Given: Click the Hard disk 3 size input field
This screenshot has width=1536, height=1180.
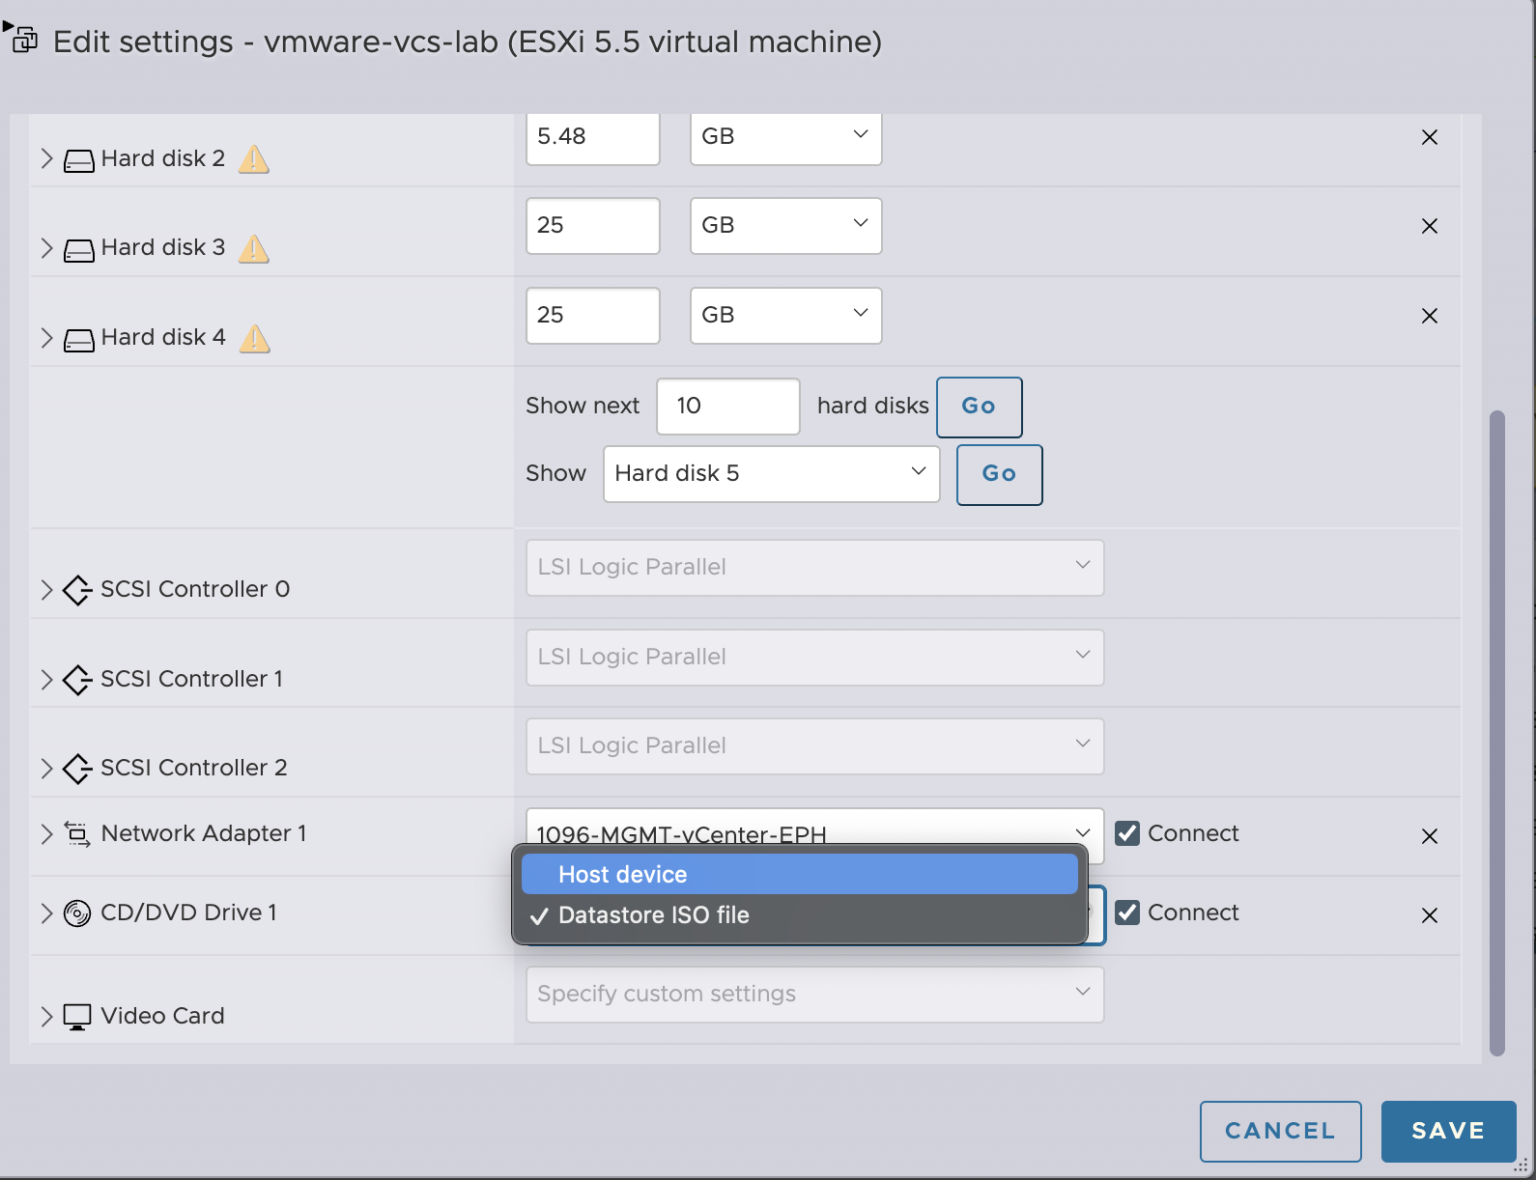Looking at the screenshot, I should tap(592, 226).
